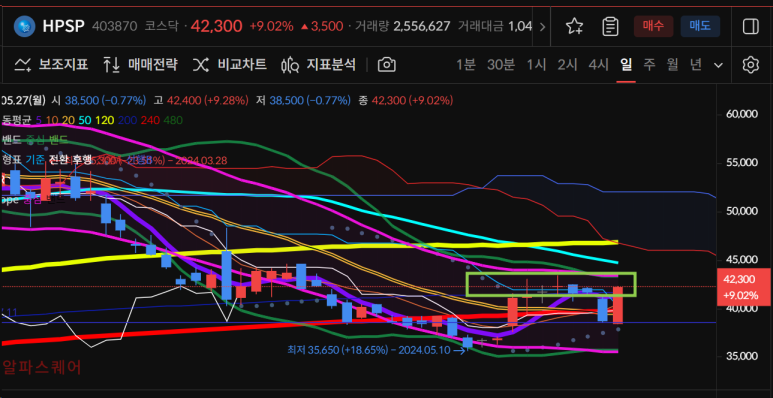773x398 pixels.
Task: Click the HPSP stock name
Action: click(x=64, y=26)
